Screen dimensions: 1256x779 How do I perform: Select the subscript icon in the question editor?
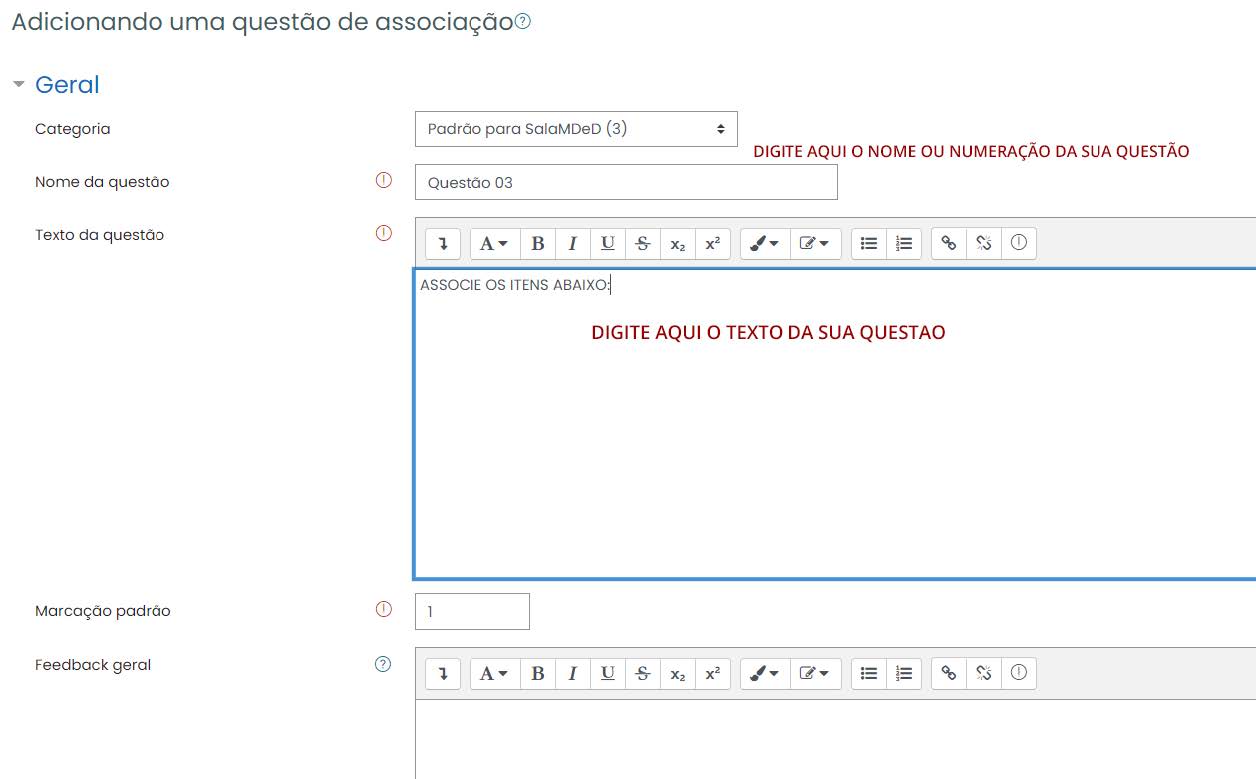(x=678, y=243)
